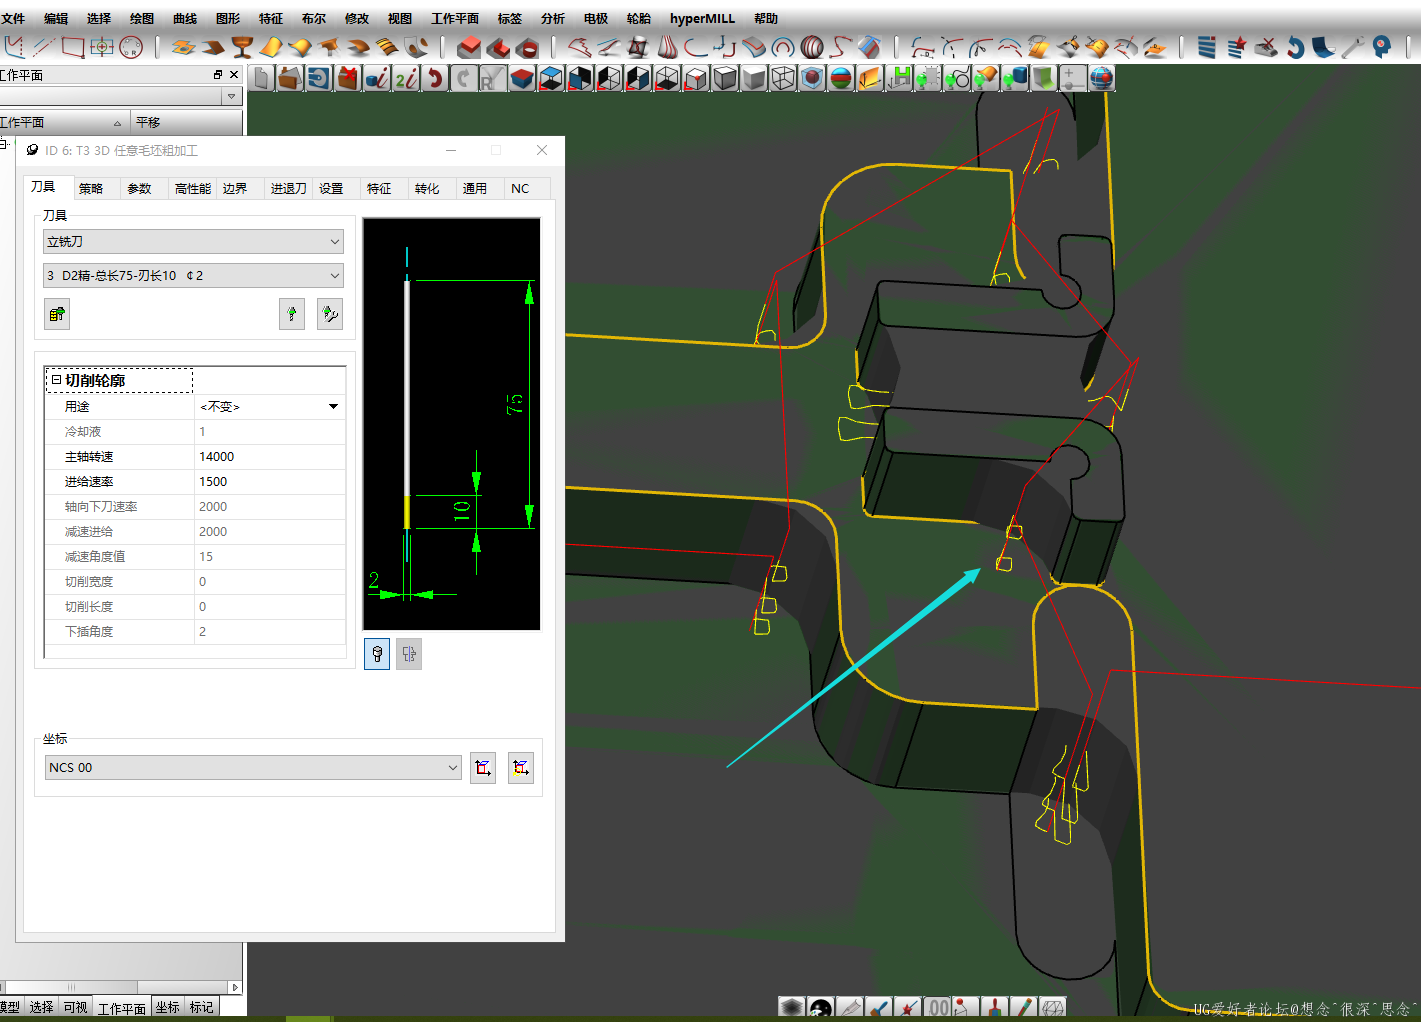The width and height of the screenshot is (1421, 1022).
Task: Click the wireframe cube display icon
Action: tap(783, 78)
